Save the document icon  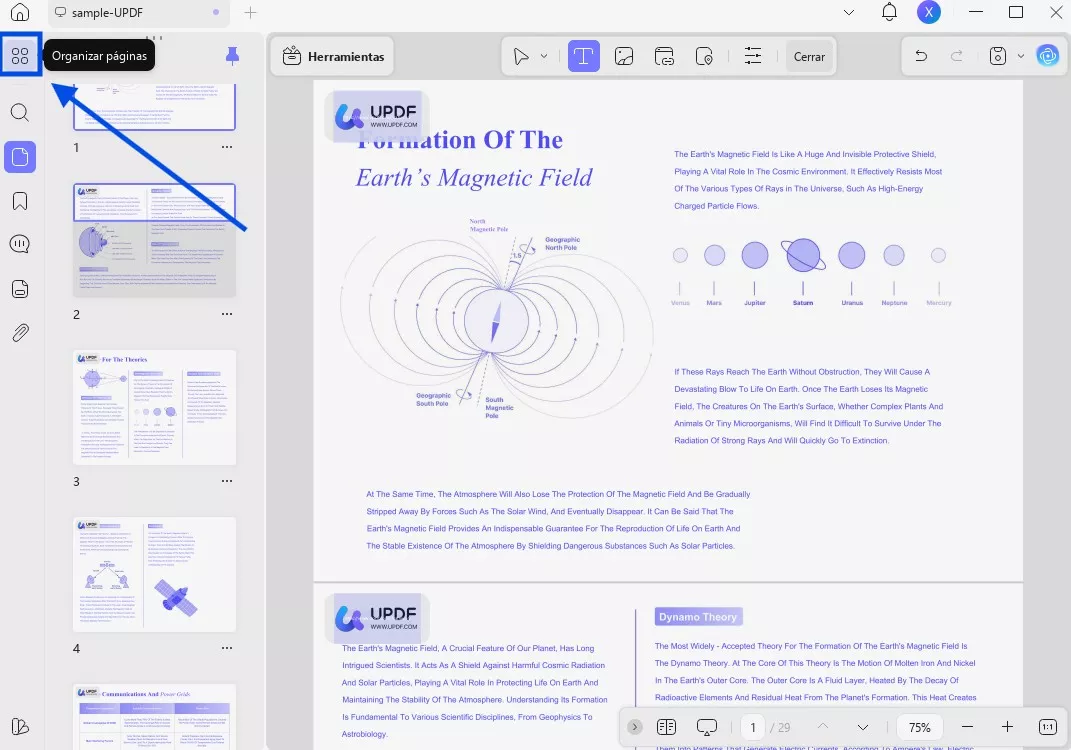(998, 56)
